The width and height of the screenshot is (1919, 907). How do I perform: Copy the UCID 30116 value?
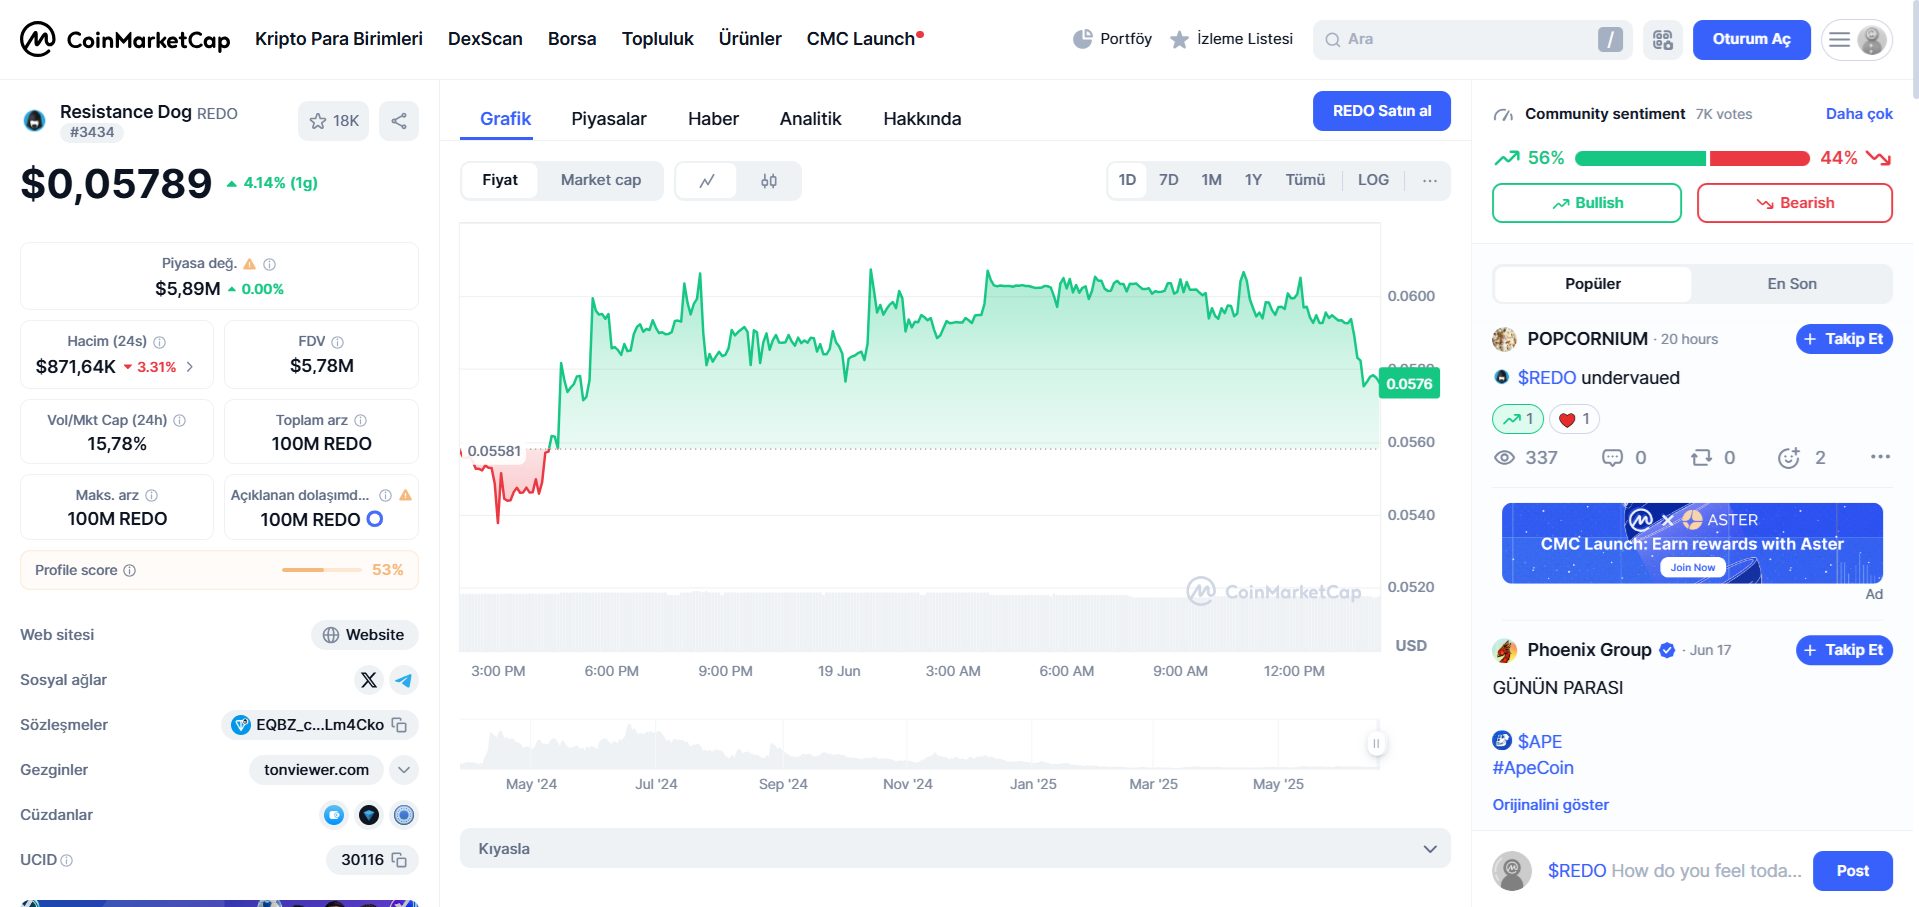tap(399, 860)
